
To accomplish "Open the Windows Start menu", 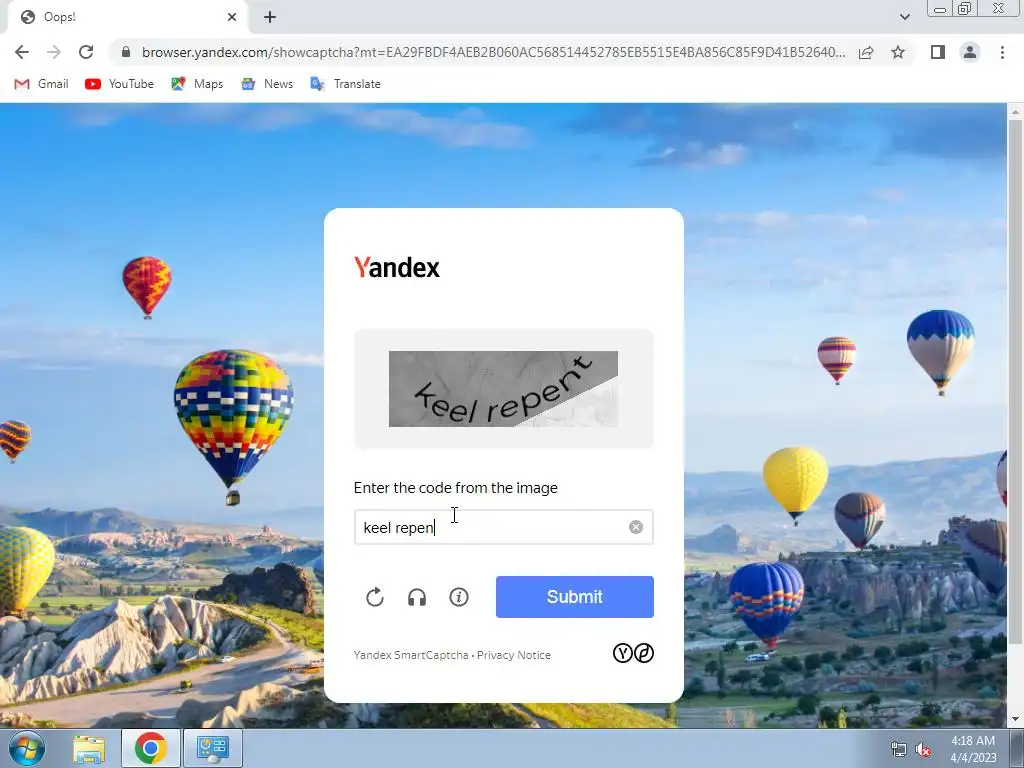I will [27, 748].
